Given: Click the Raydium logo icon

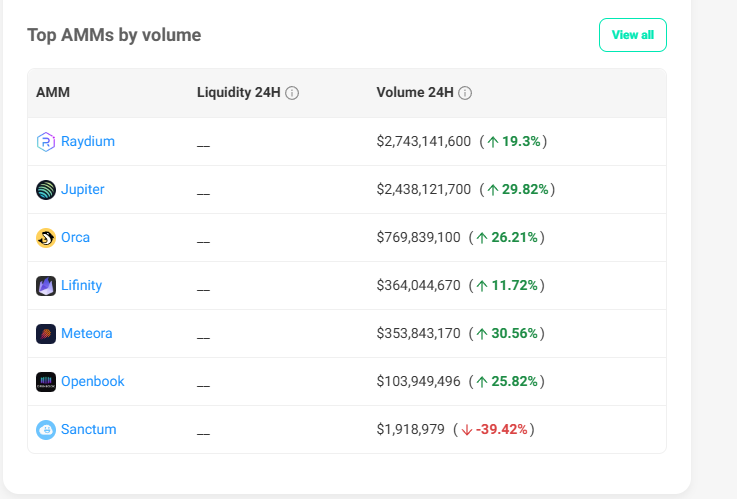Looking at the screenshot, I should [46, 141].
